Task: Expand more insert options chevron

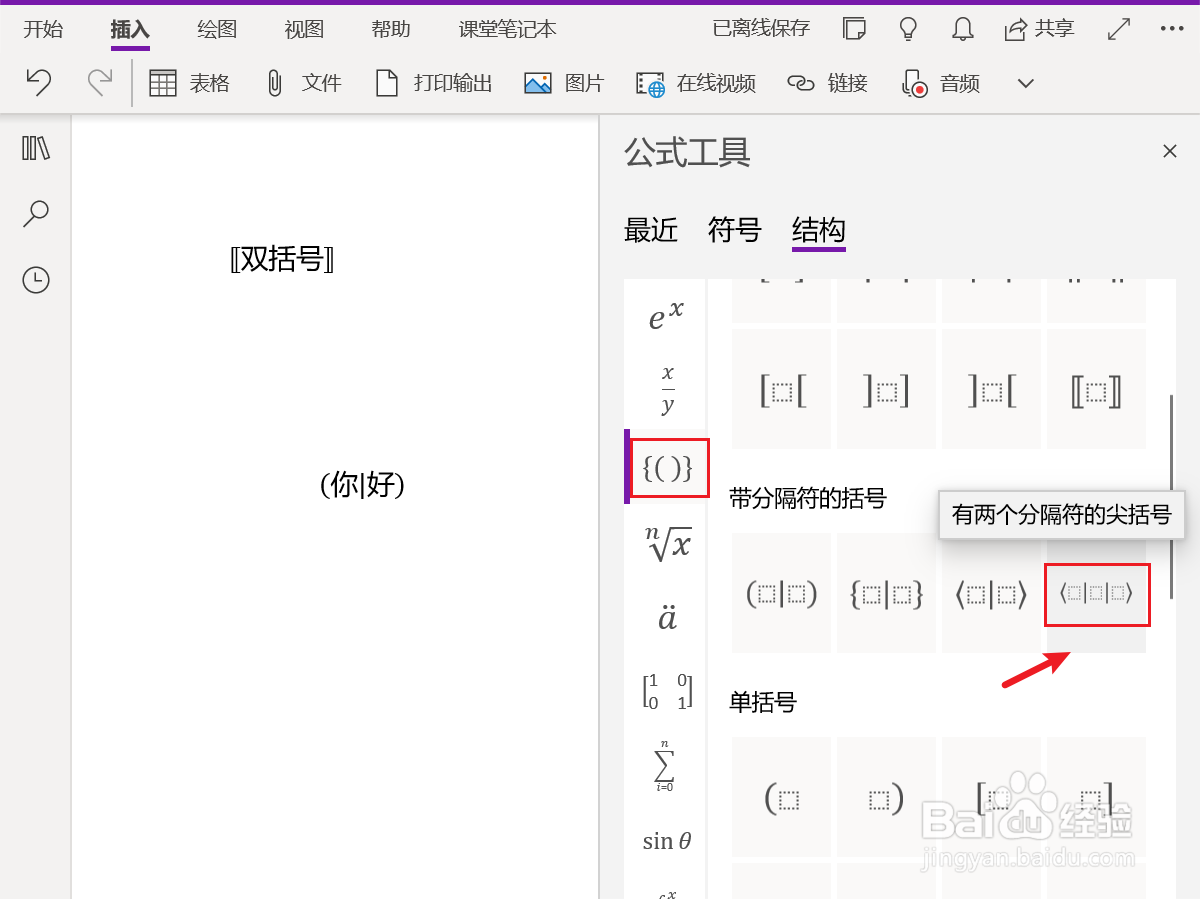Action: point(1025,83)
